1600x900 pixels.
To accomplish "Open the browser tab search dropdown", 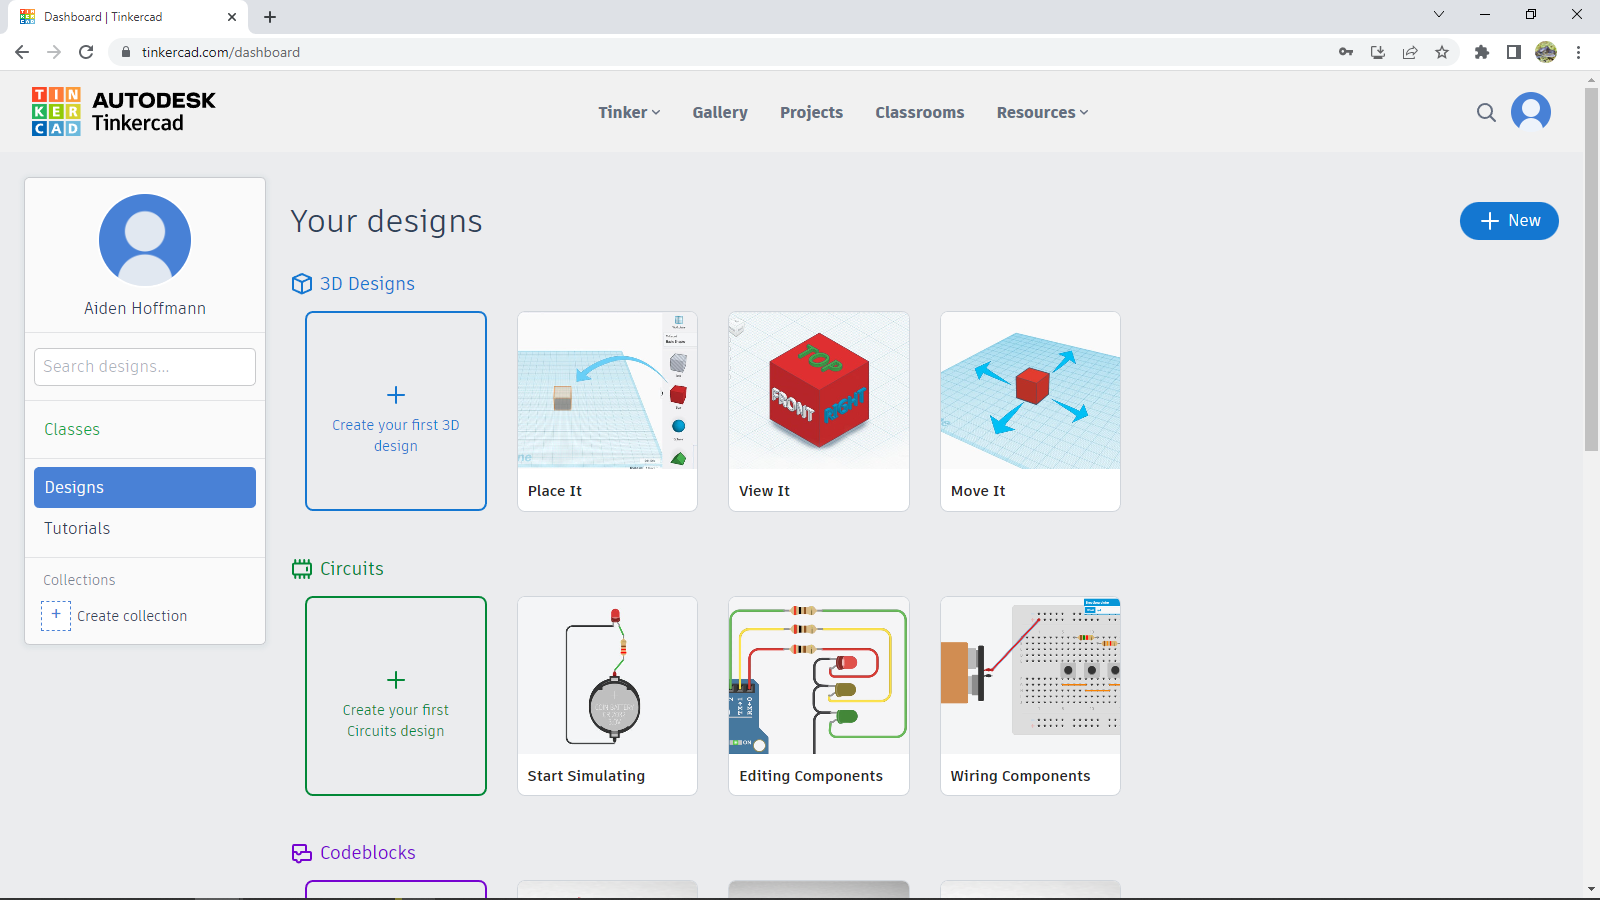I will pyautogui.click(x=1438, y=15).
